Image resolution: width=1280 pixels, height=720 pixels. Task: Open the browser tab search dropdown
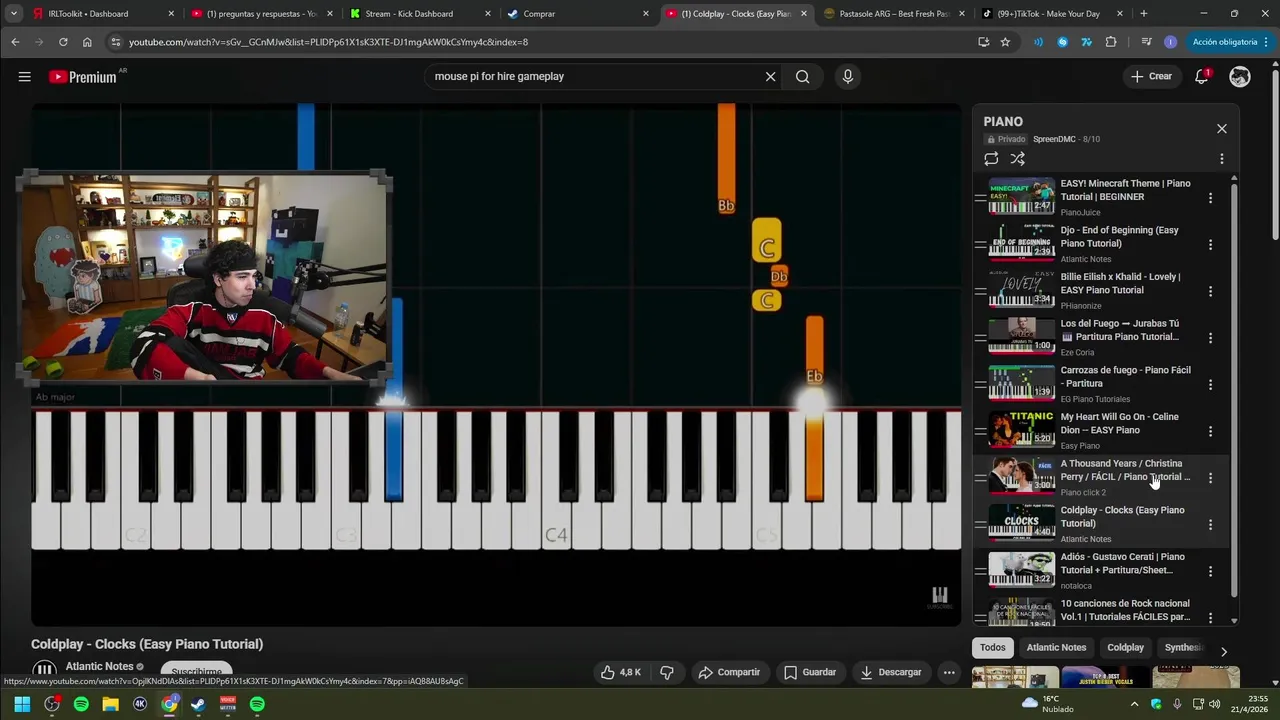(x=14, y=14)
